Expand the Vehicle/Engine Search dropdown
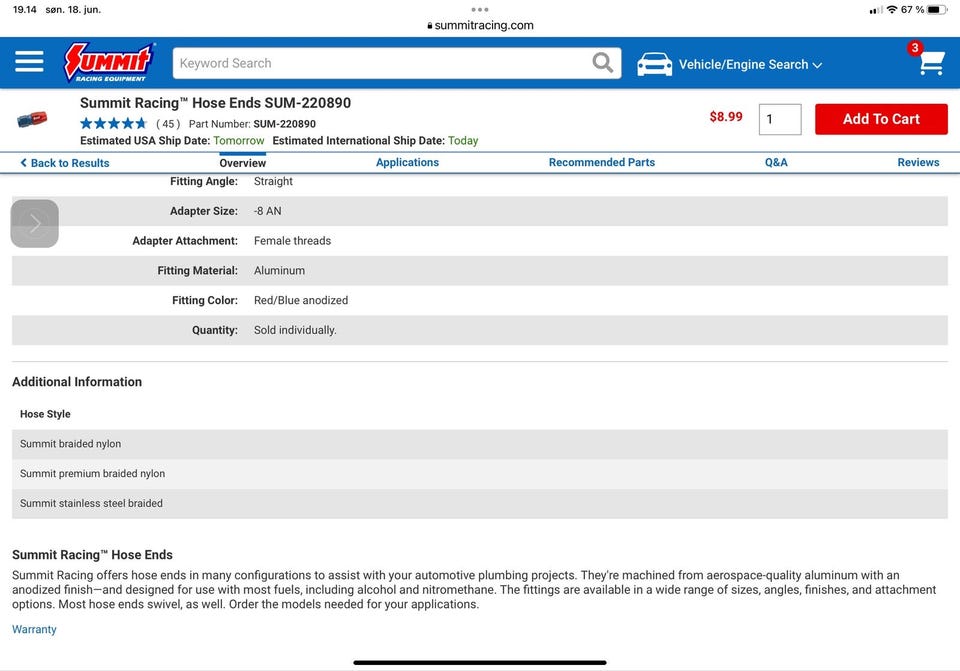 [750, 64]
